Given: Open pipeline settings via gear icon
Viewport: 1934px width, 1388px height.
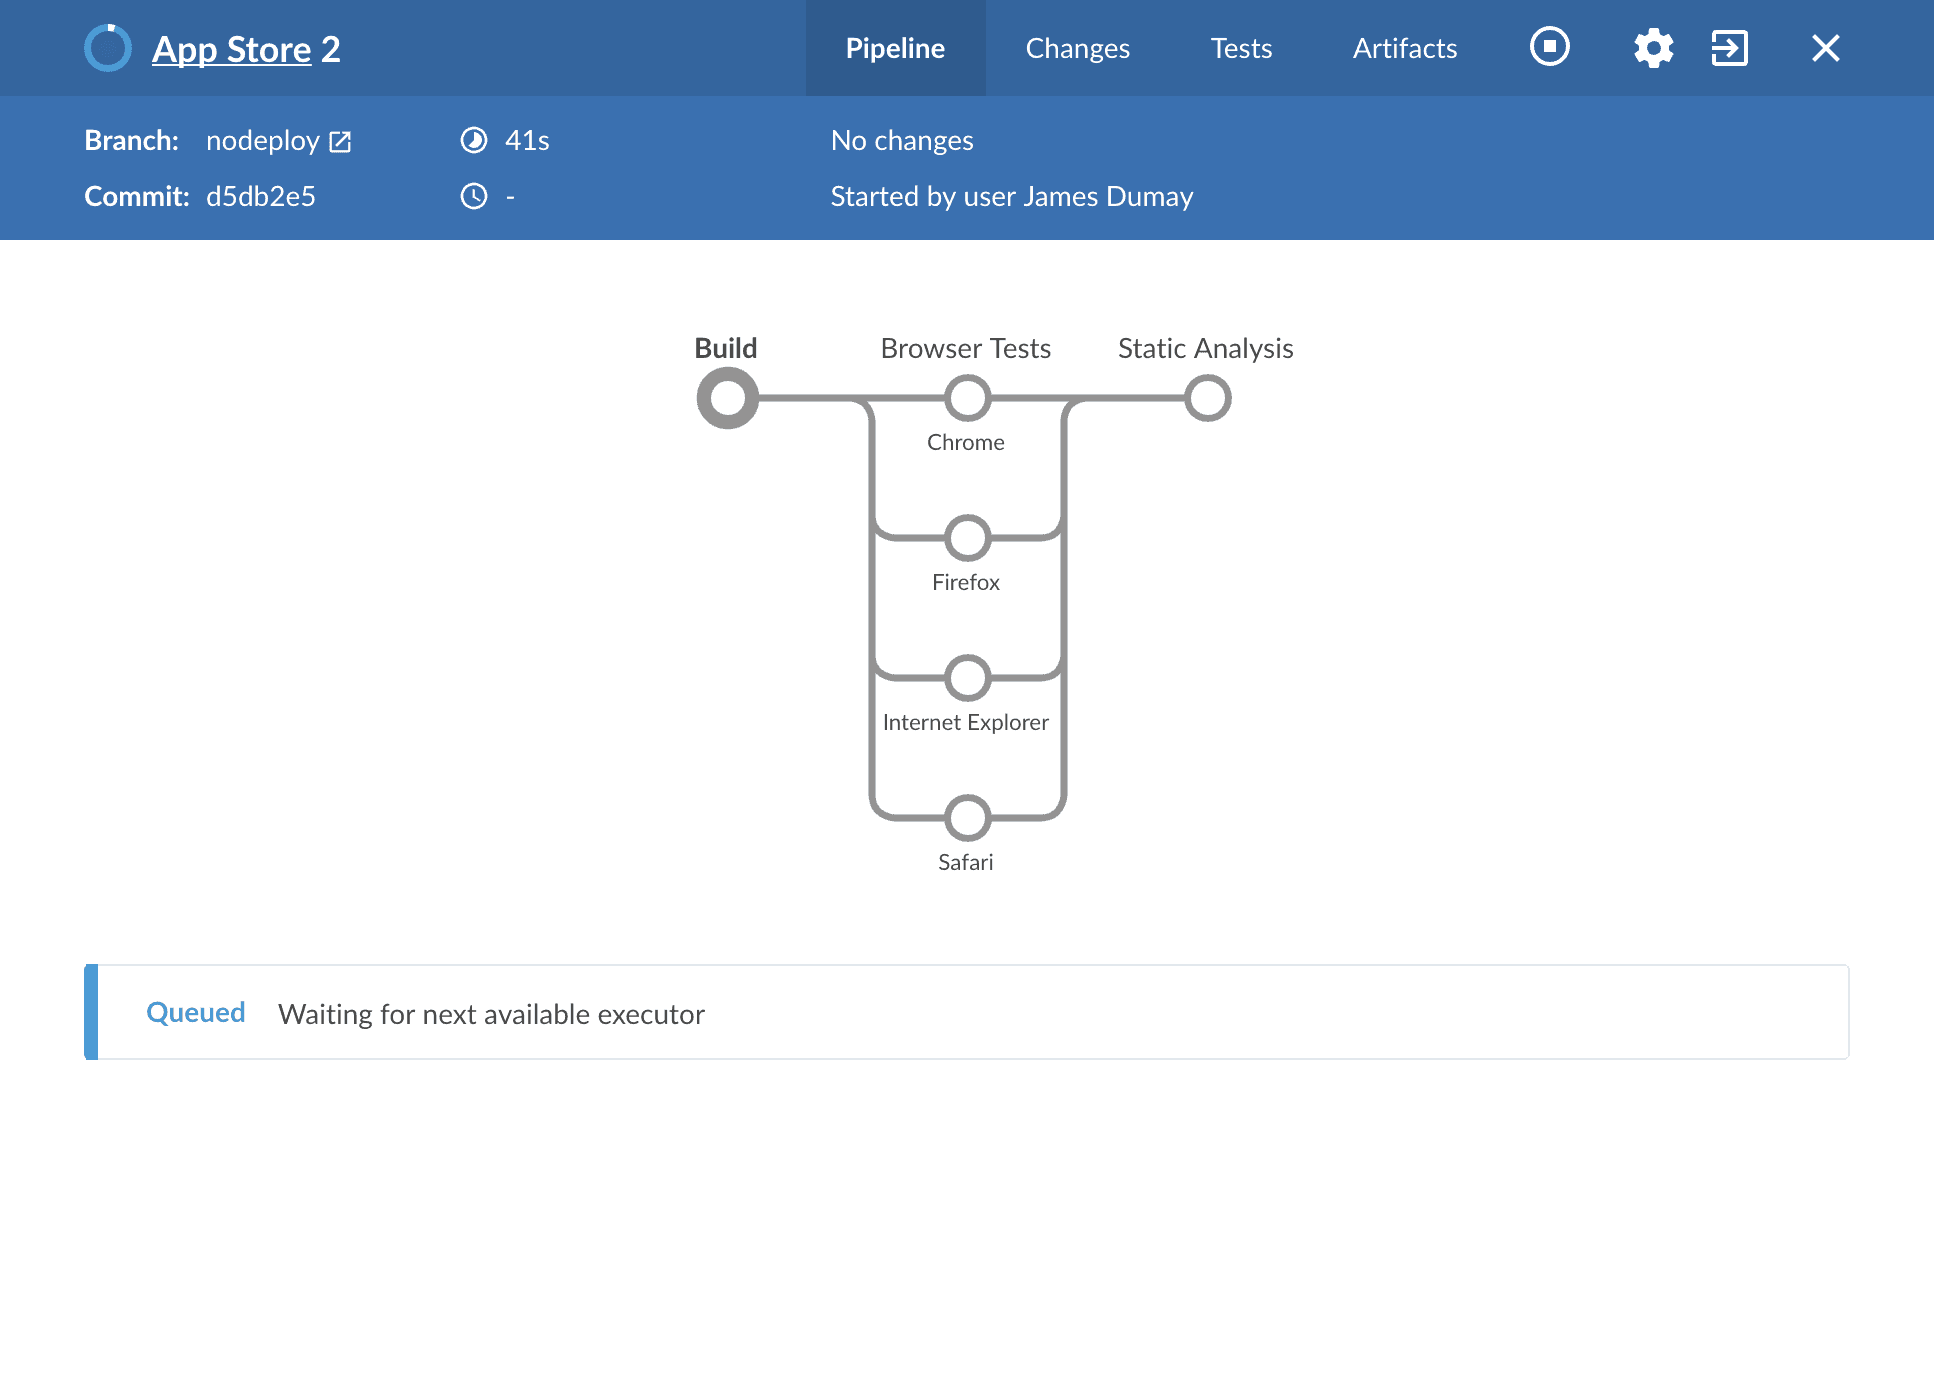Looking at the screenshot, I should click(1653, 48).
